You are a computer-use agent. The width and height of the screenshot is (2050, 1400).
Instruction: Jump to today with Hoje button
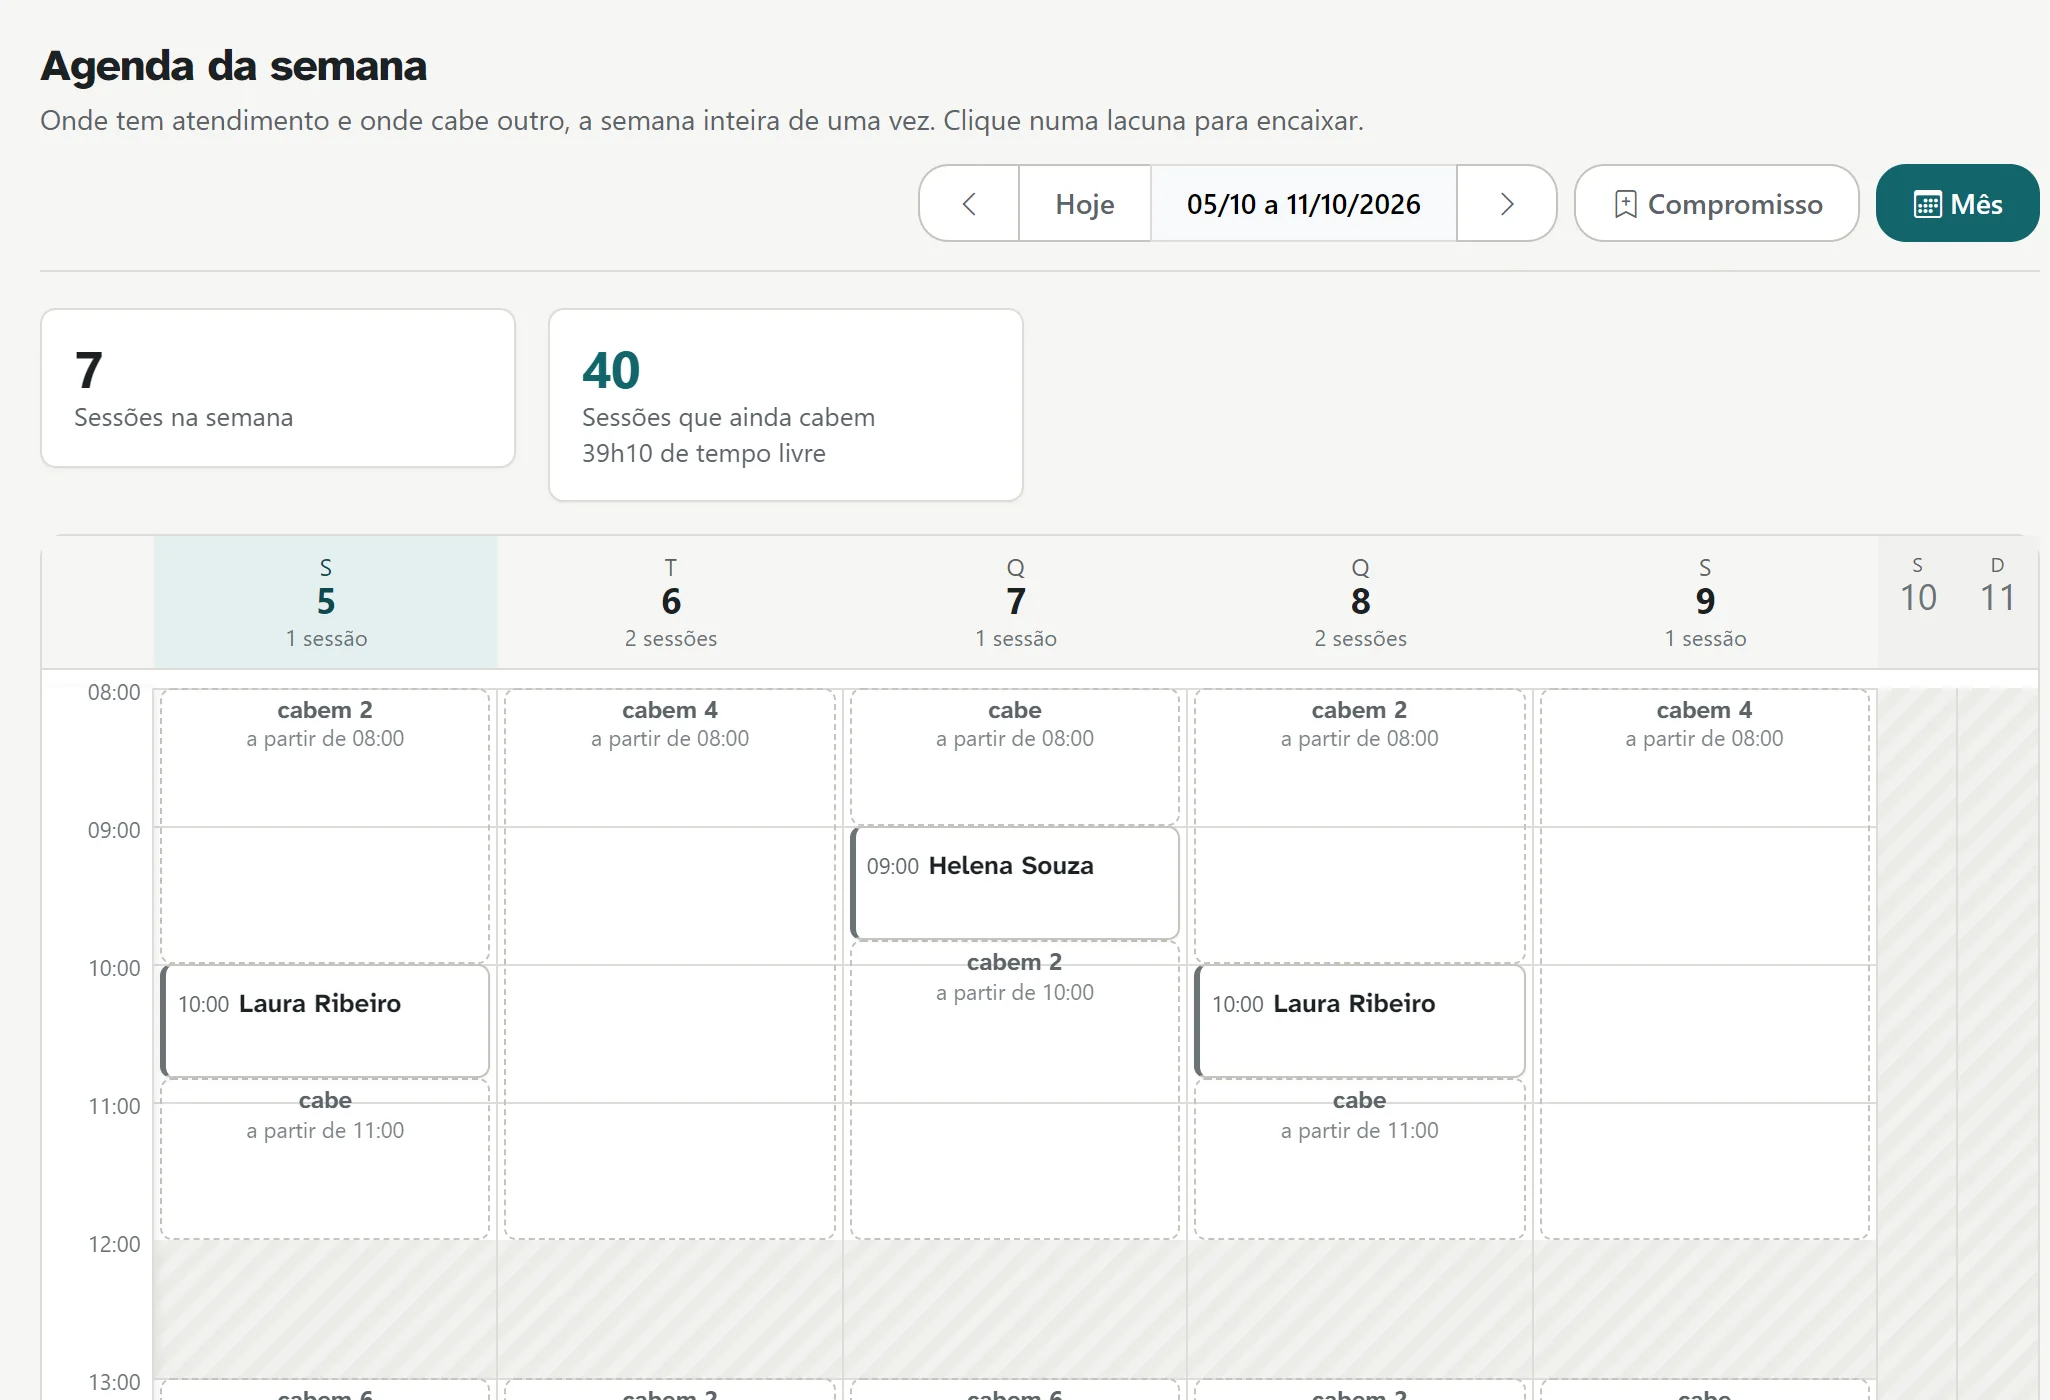(x=1085, y=204)
